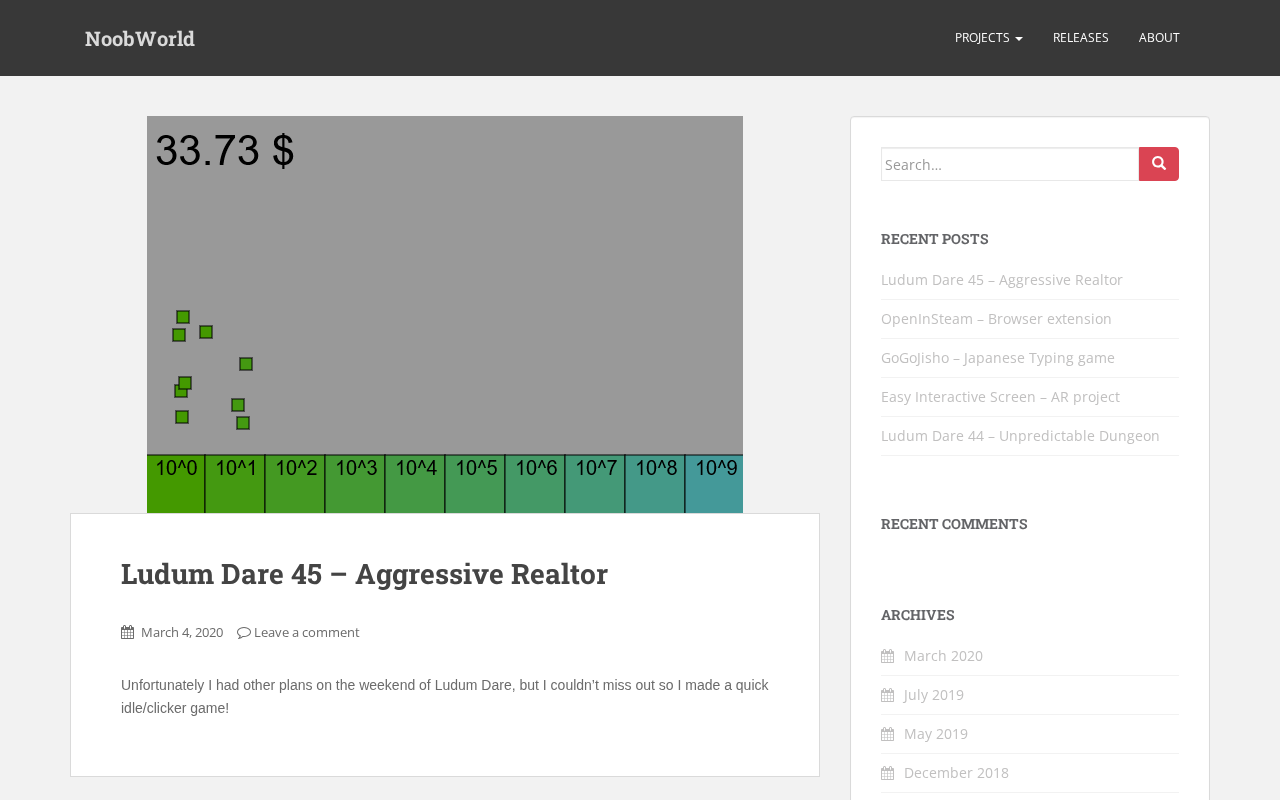1280x800 pixels.
Task: Click the post excerpt mentioning idle/clicker game
Action: [445, 697]
